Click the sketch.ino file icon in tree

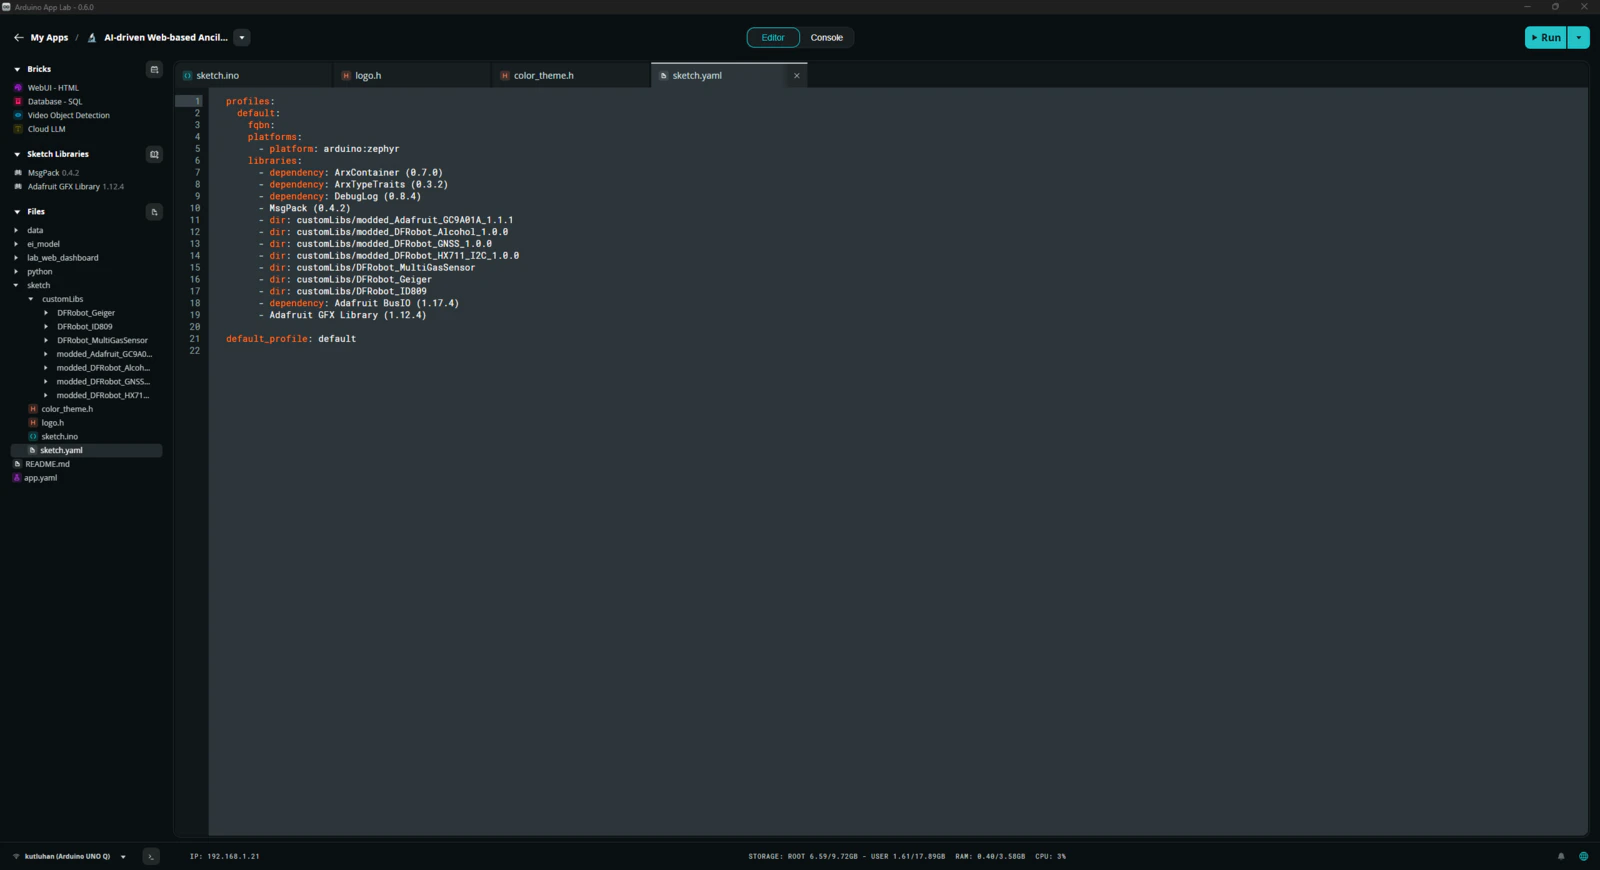(33, 437)
